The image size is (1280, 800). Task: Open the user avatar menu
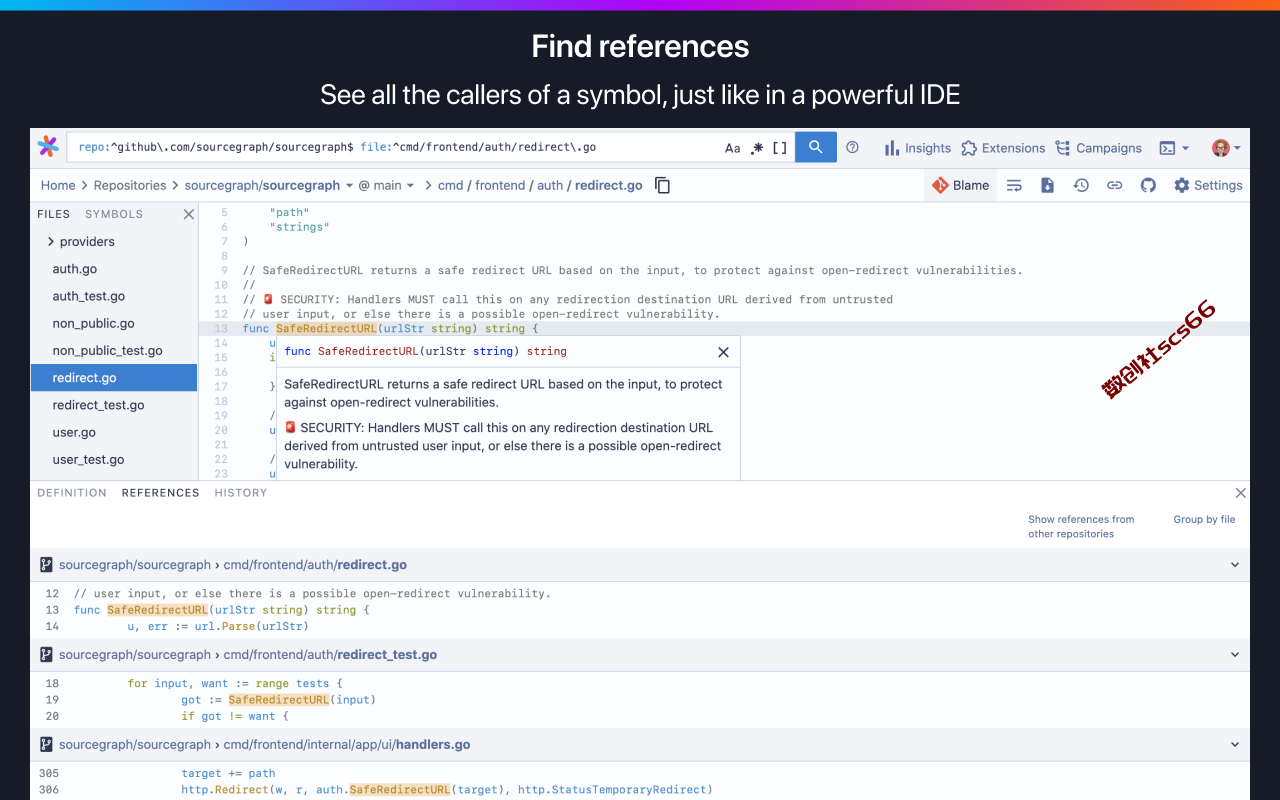1226,148
